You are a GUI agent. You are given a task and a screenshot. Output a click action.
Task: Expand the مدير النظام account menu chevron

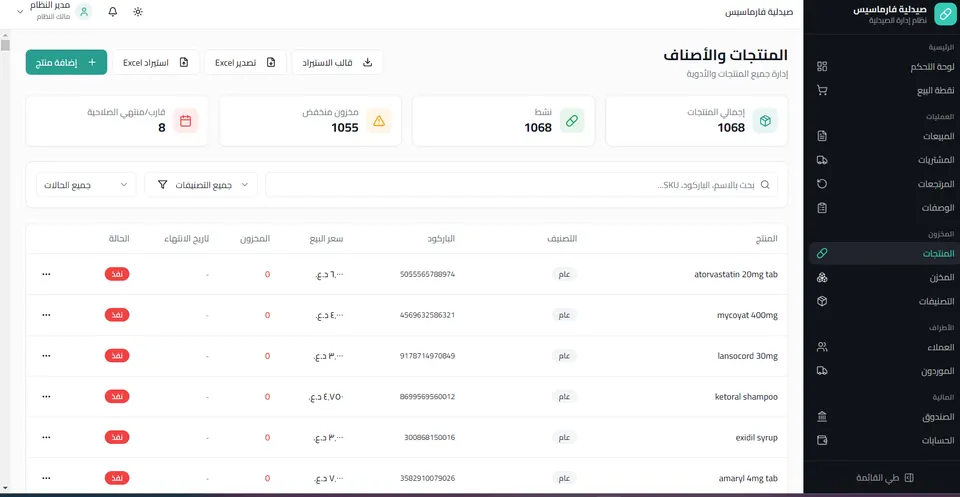20,12
